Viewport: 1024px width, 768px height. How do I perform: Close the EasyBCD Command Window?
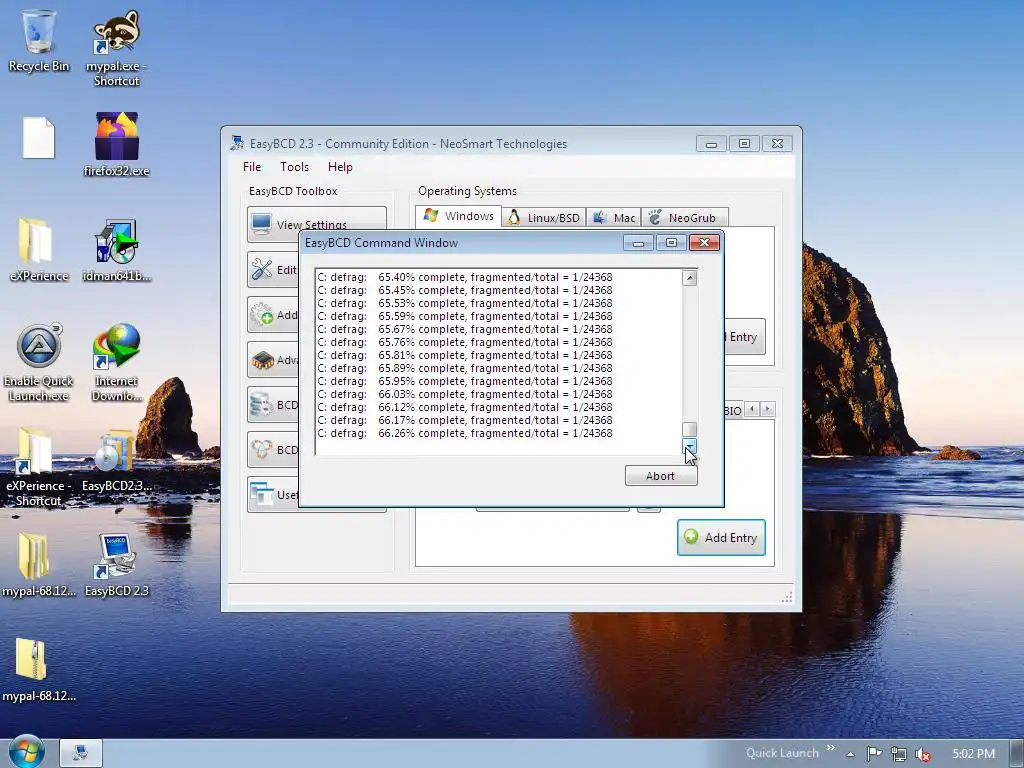click(x=705, y=243)
